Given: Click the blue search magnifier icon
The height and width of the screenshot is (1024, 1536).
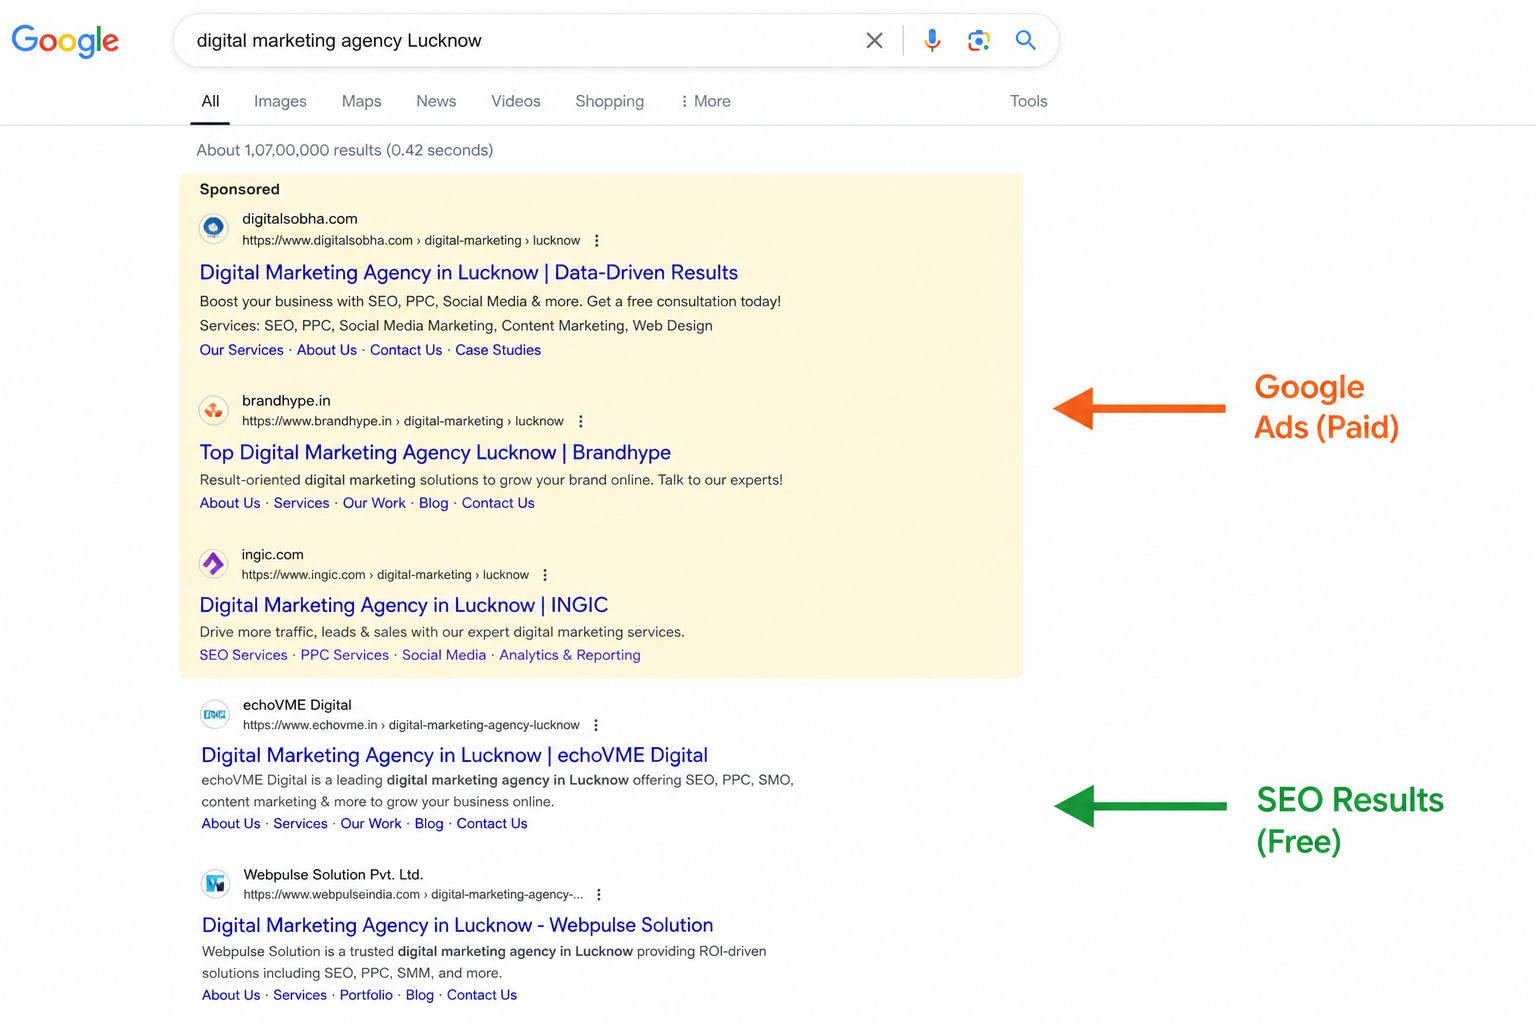Looking at the screenshot, I should click(x=1025, y=40).
